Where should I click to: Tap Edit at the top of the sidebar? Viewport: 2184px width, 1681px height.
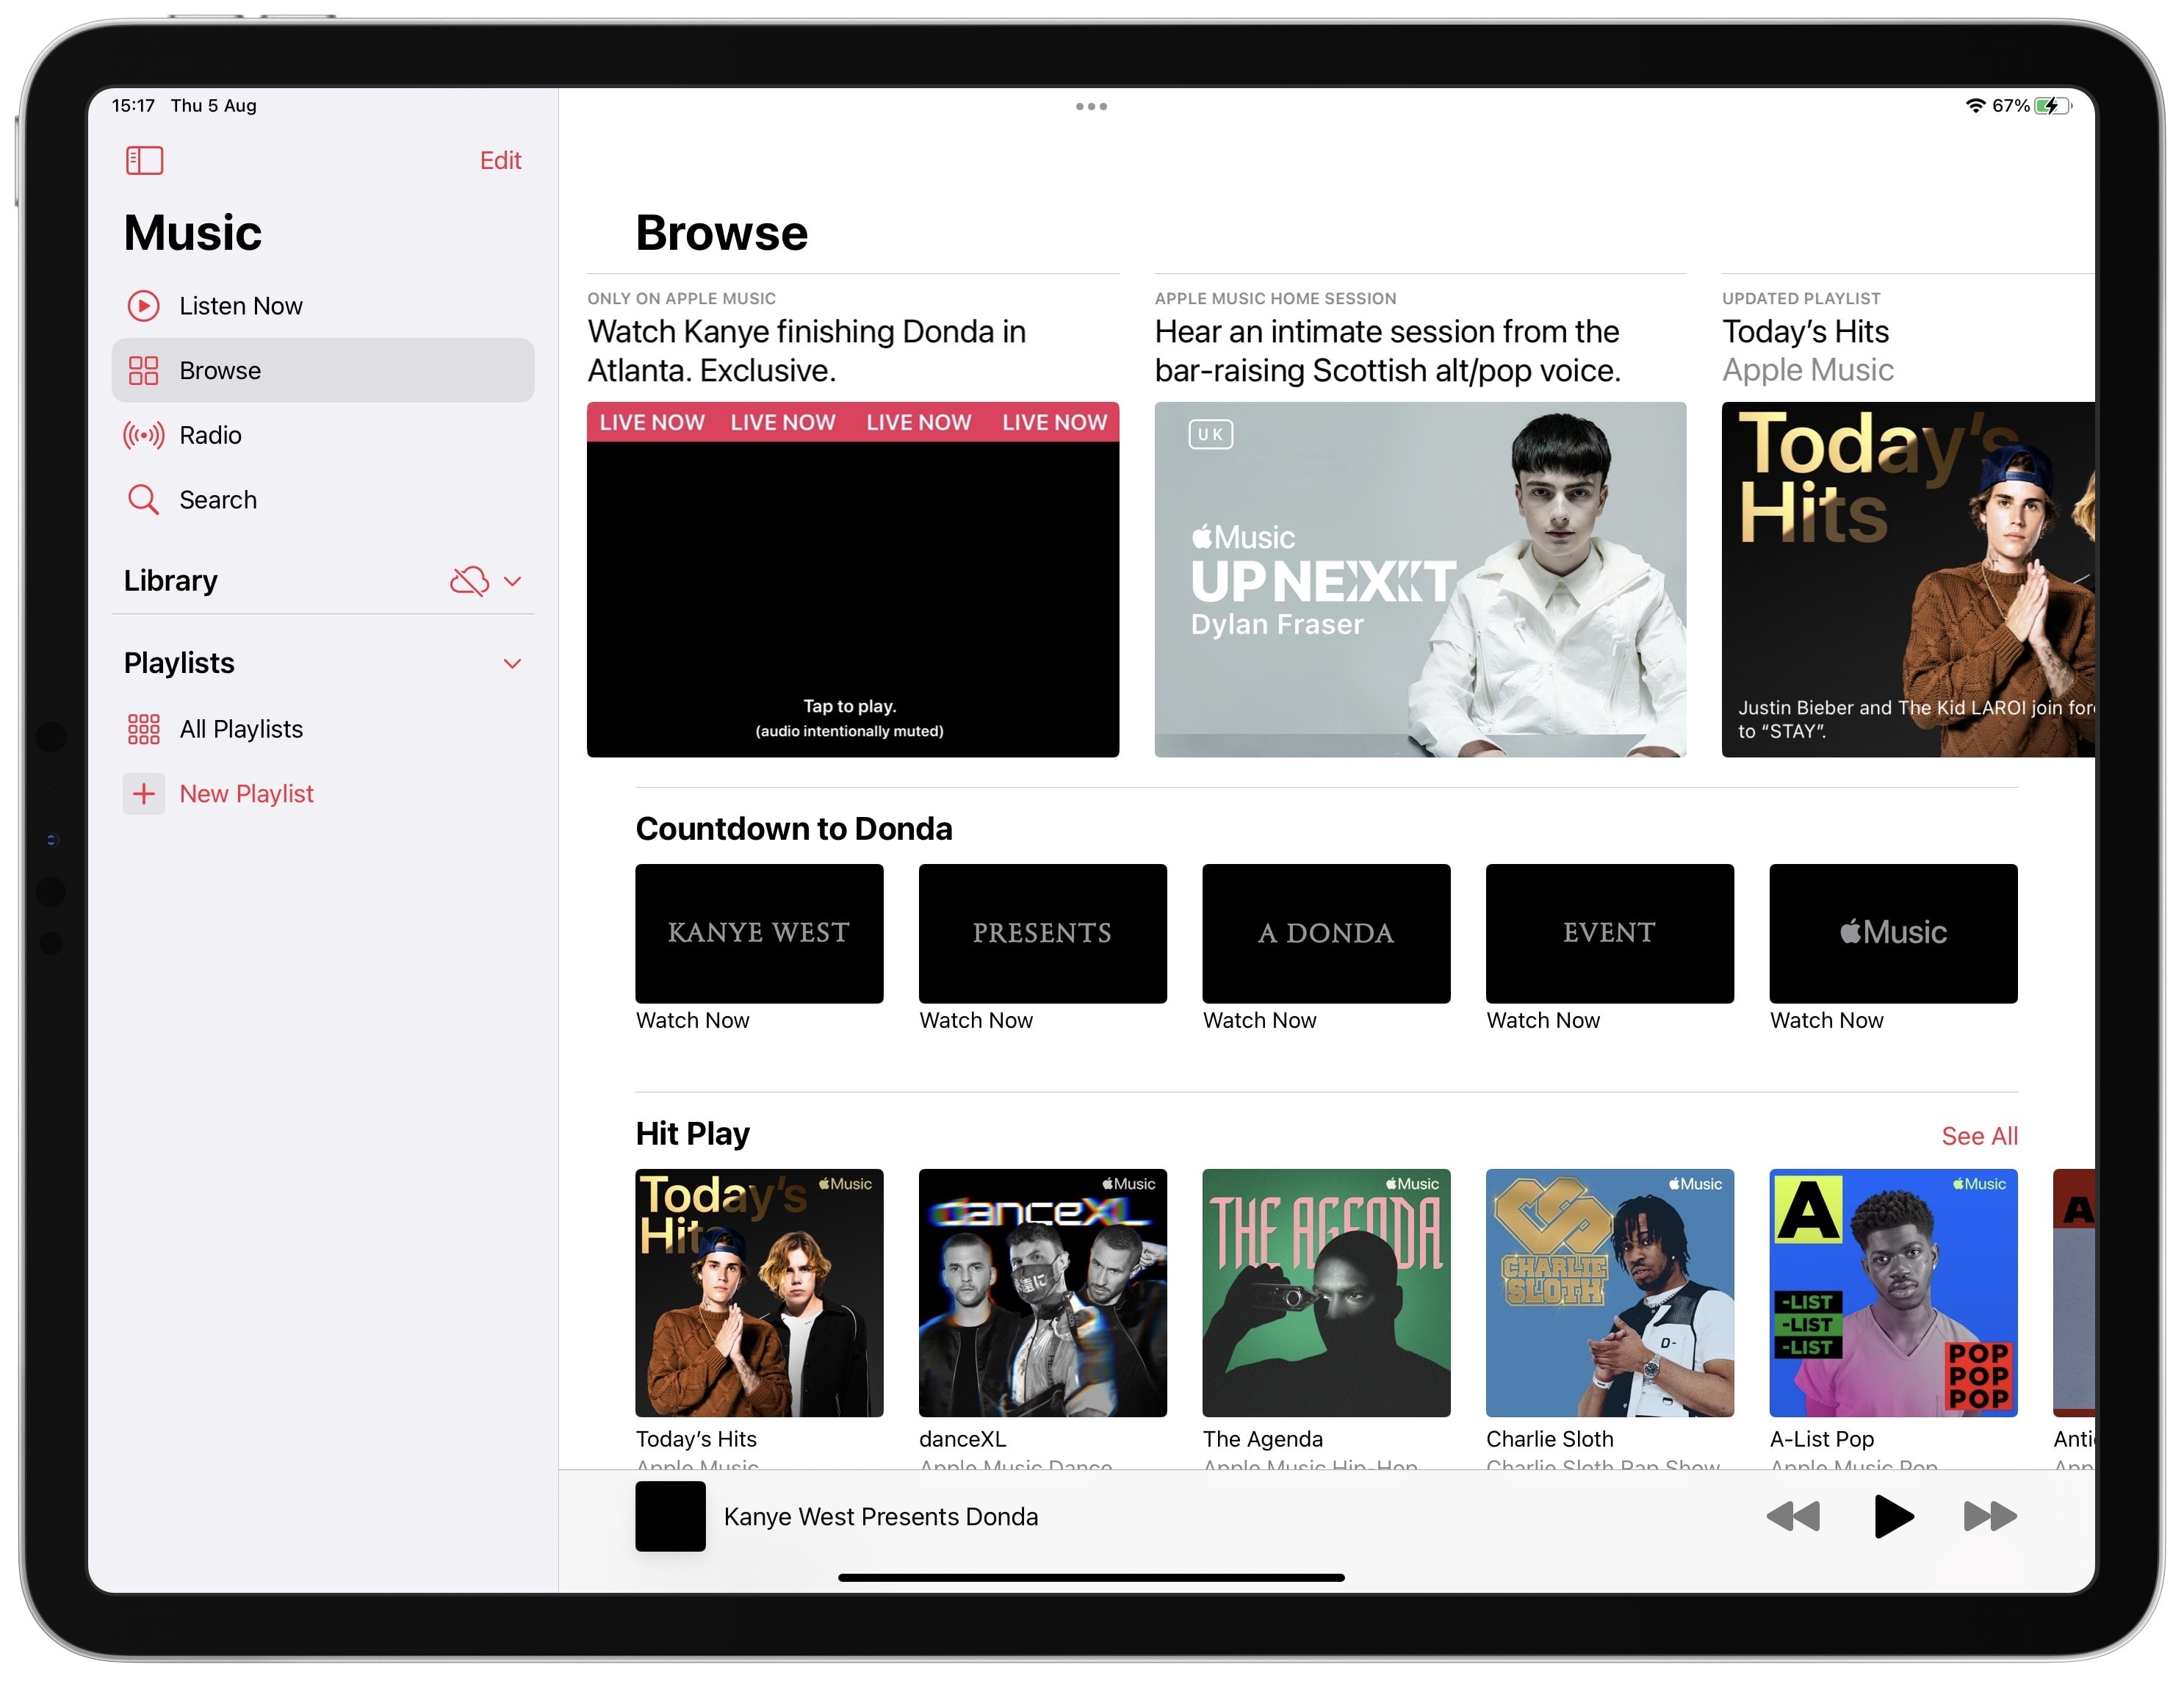pyautogui.click(x=500, y=160)
